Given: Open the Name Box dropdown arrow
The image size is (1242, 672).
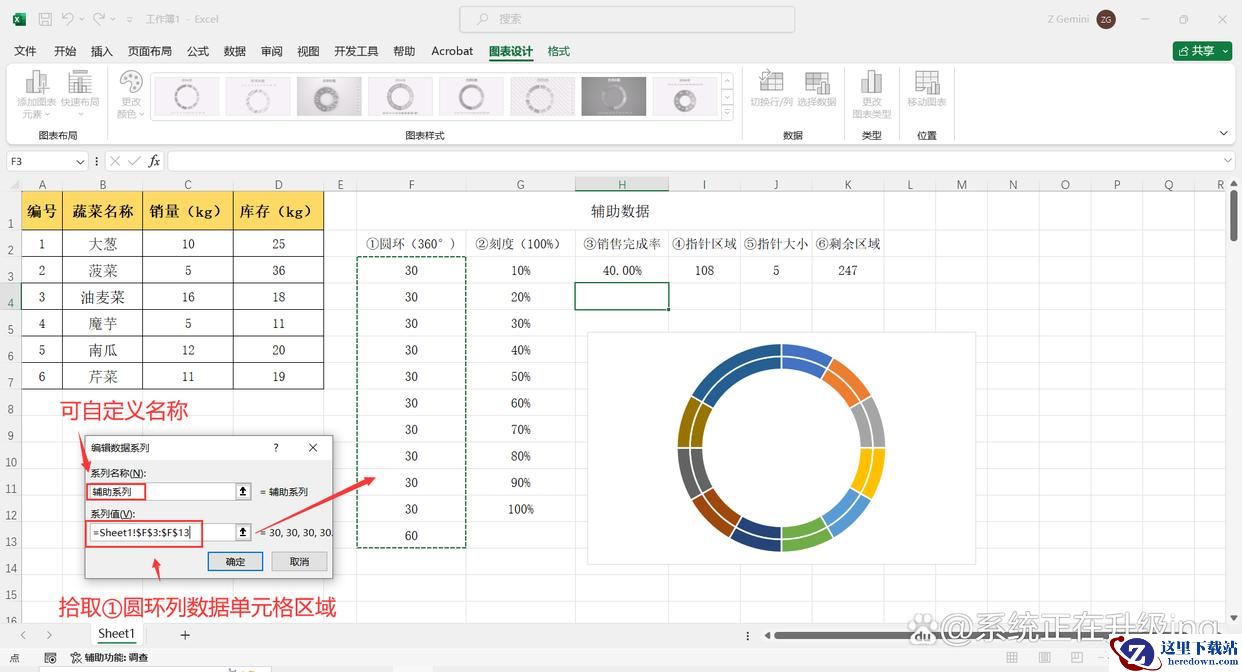Looking at the screenshot, I should [x=80, y=161].
